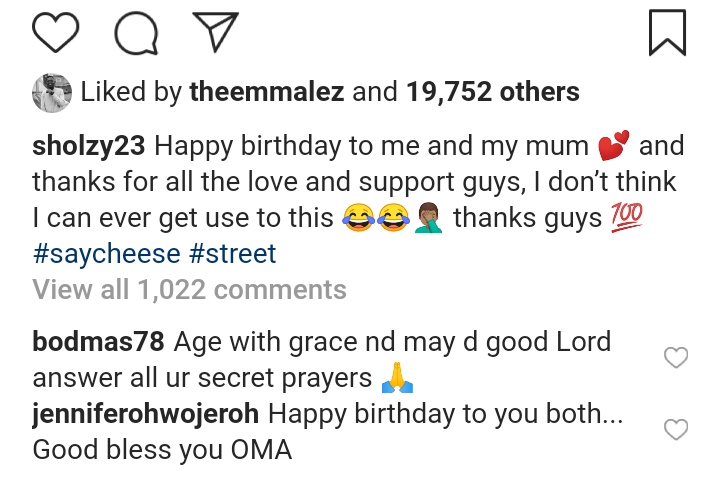Open the #street hashtag
717x480 pixels.
(231, 254)
